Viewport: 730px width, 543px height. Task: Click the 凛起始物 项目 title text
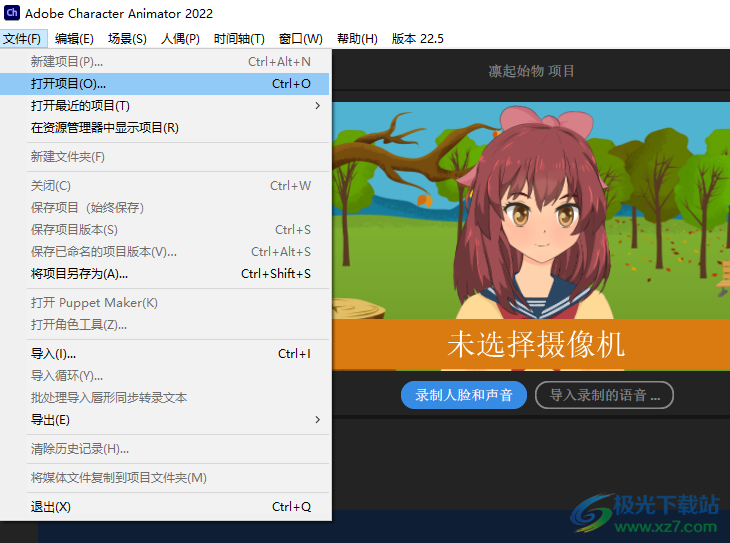[531, 71]
